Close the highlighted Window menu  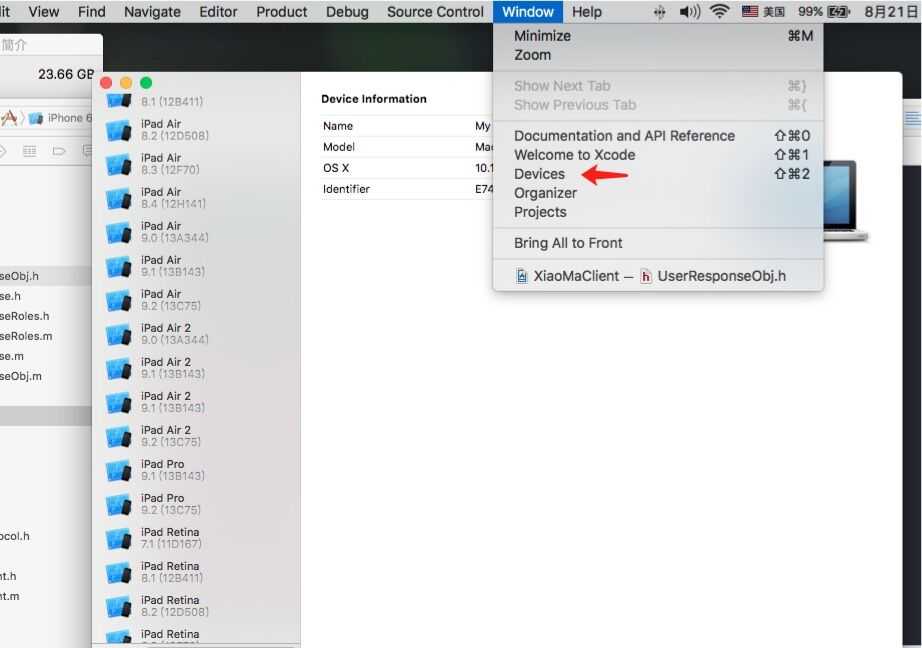(528, 12)
